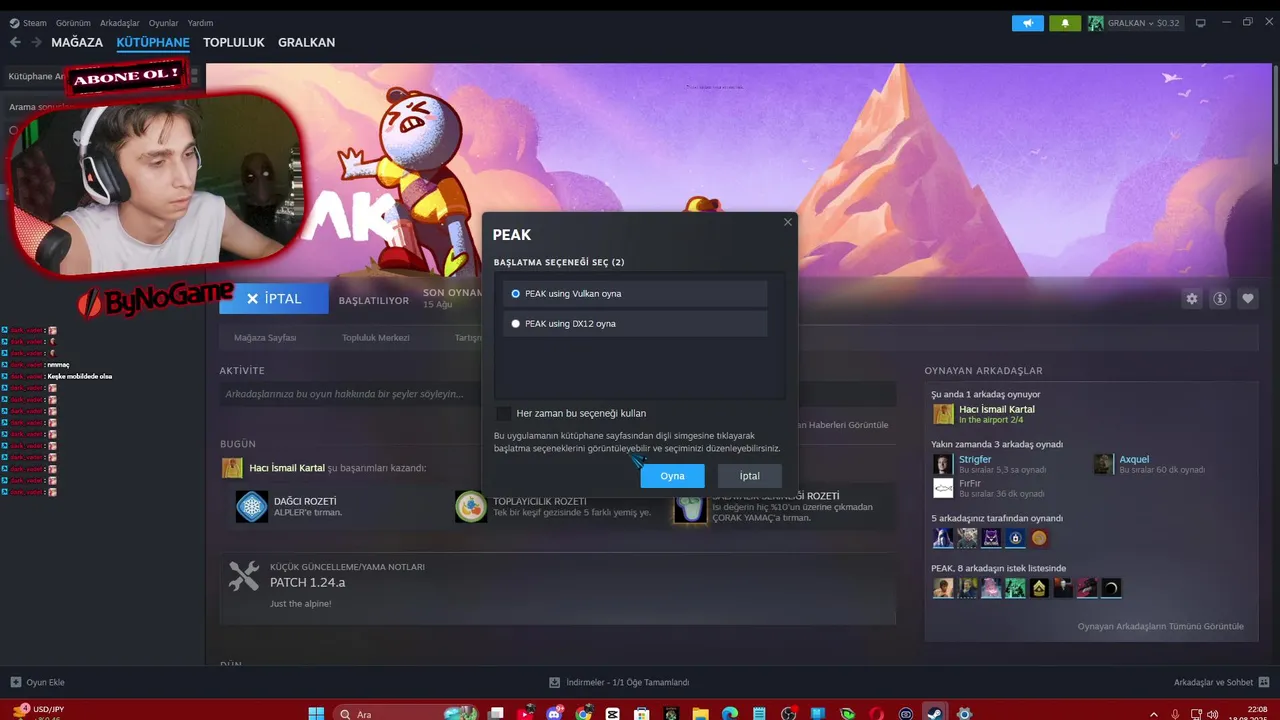Click the Oyna button in the dialog
Viewport: 1280px width, 720px height.
click(x=672, y=476)
